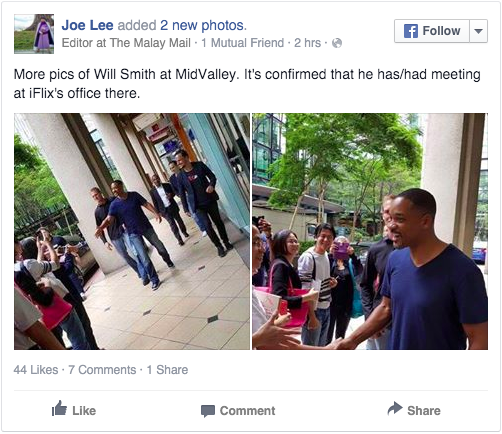Open Joe Lee's profile name link
Viewport: 502px width, 434px height.
(x=87, y=25)
